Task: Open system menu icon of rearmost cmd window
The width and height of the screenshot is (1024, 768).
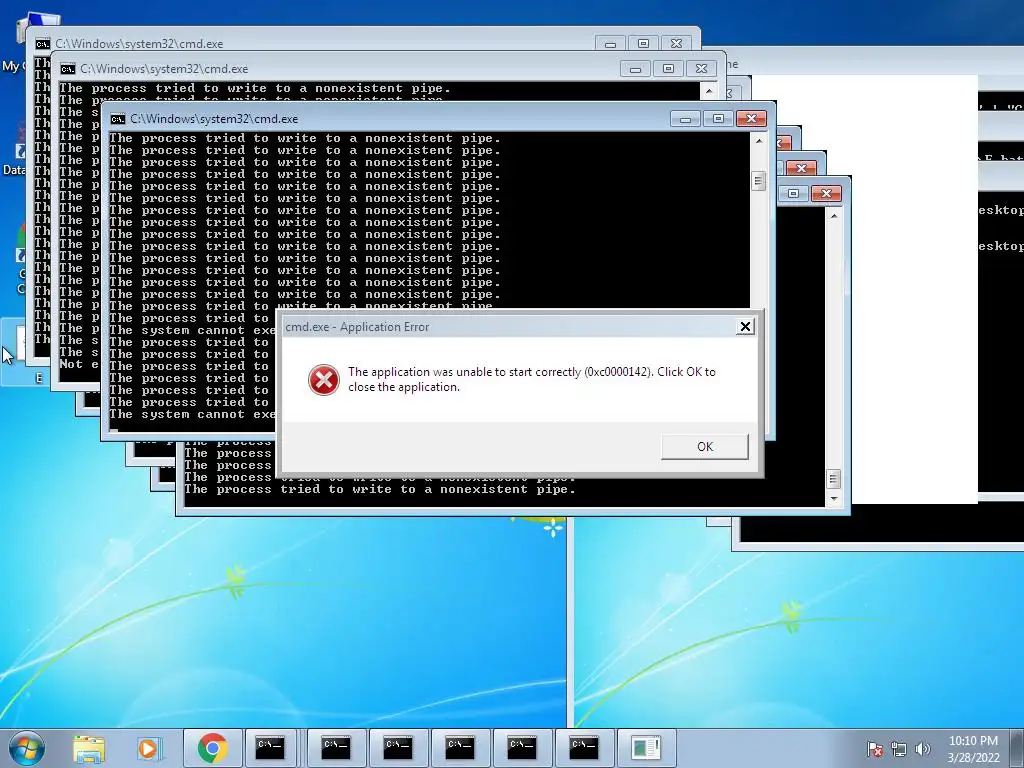Action: pyautogui.click(x=42, y=44)
